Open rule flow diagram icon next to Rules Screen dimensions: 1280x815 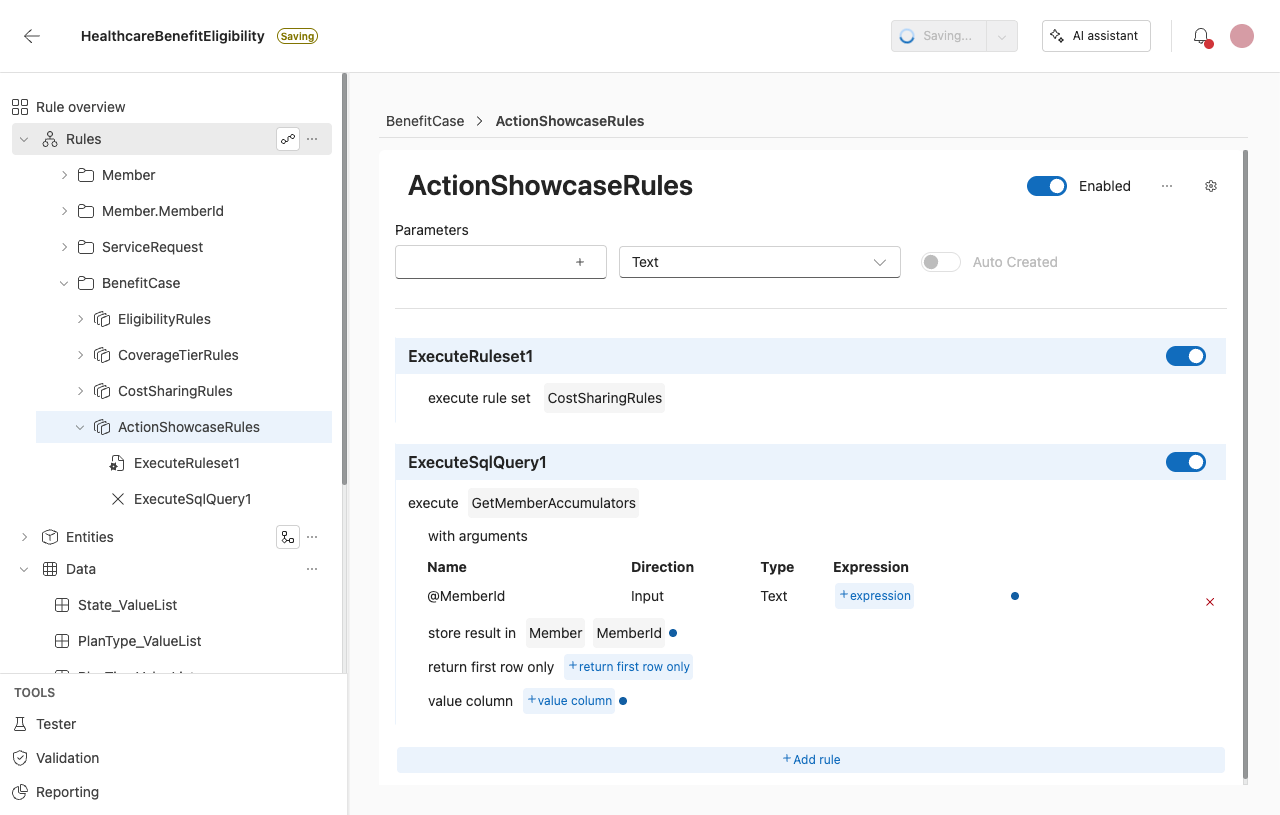coord(288,139)
